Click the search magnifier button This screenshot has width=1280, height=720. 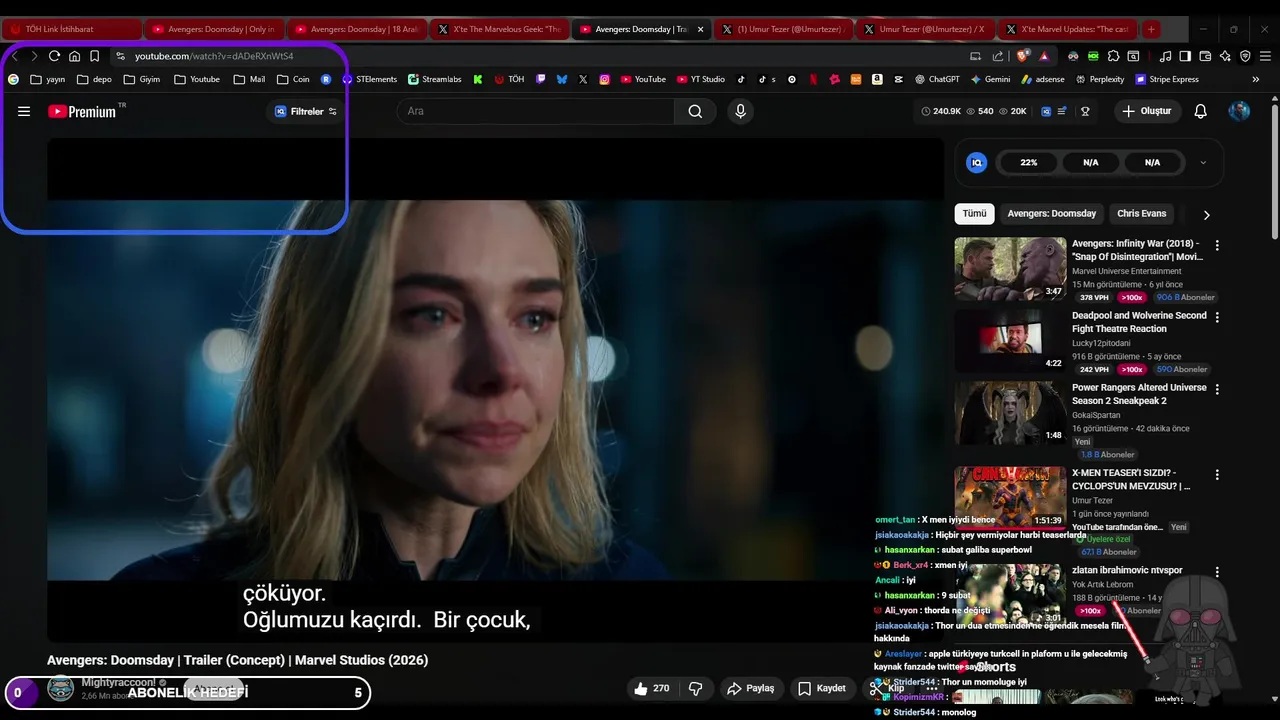click(695, 111)
